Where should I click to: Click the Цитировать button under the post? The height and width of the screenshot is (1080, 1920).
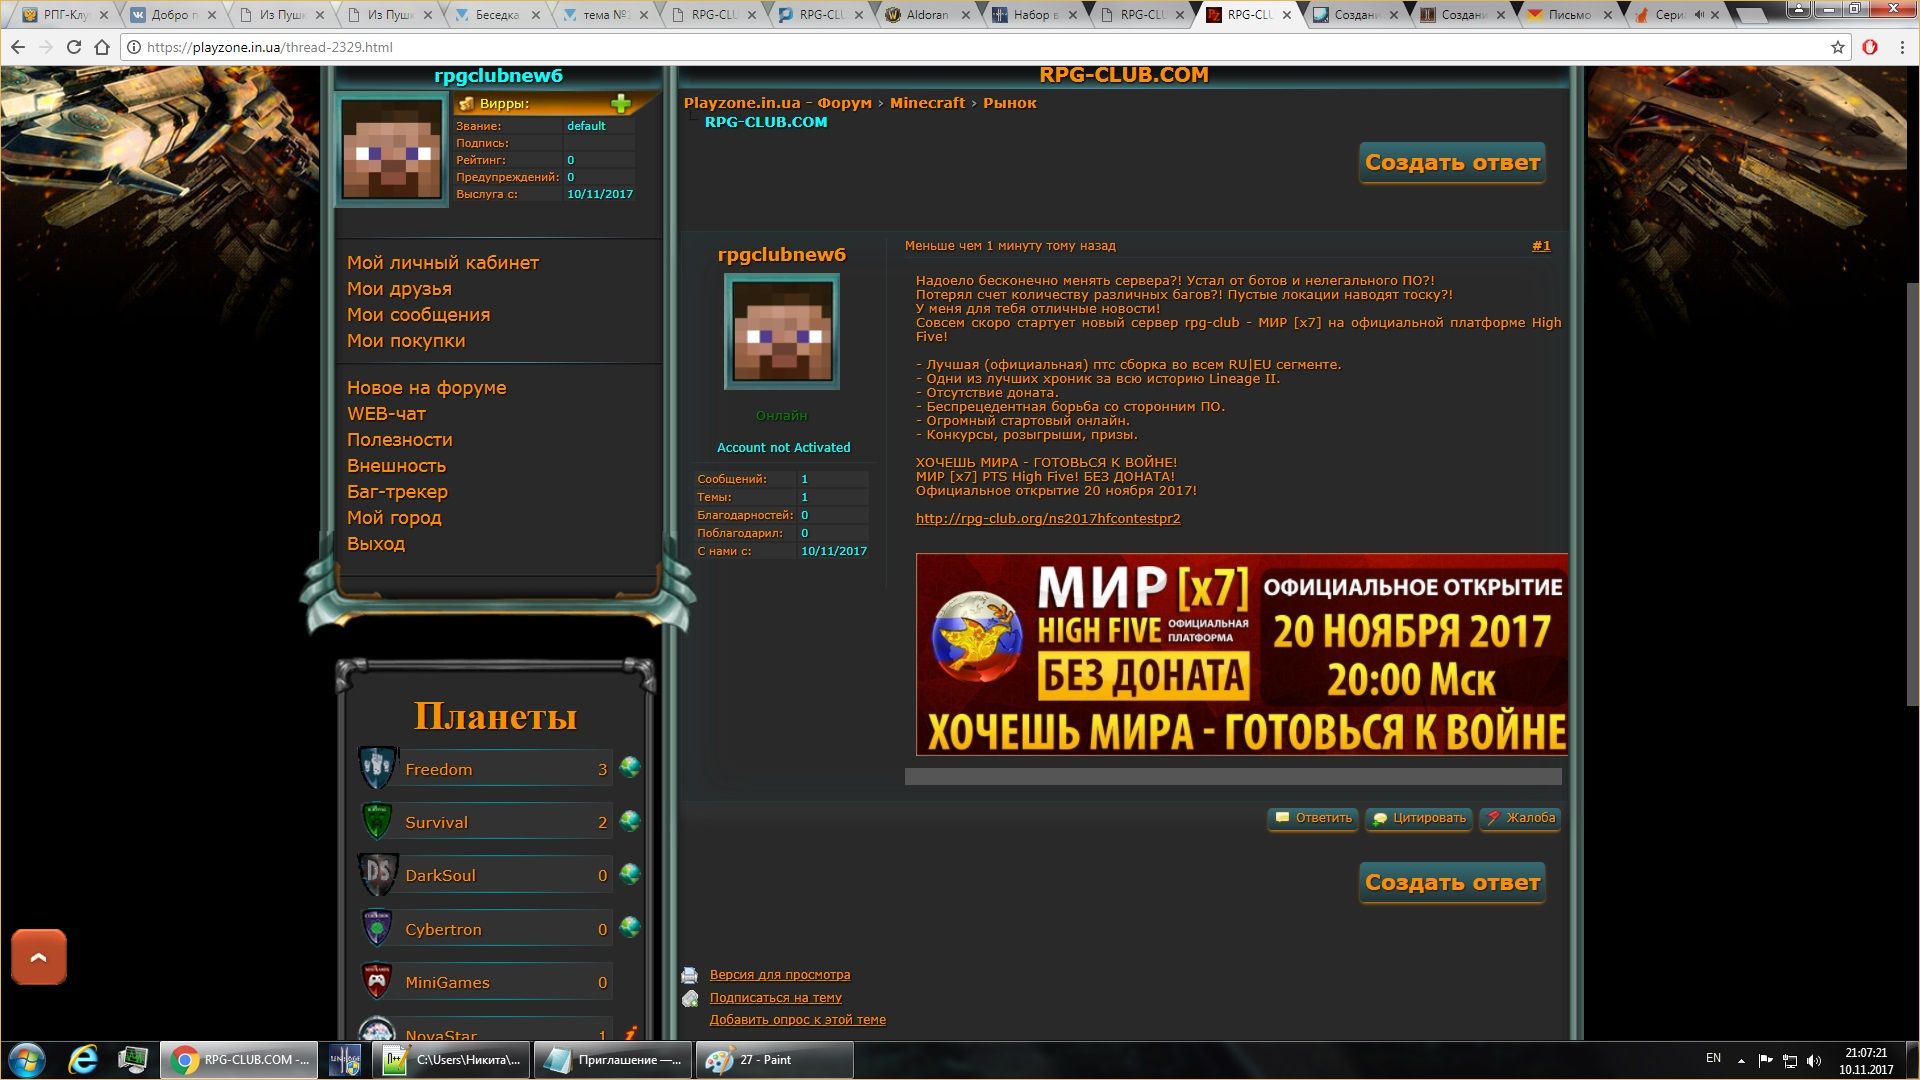1420,818
